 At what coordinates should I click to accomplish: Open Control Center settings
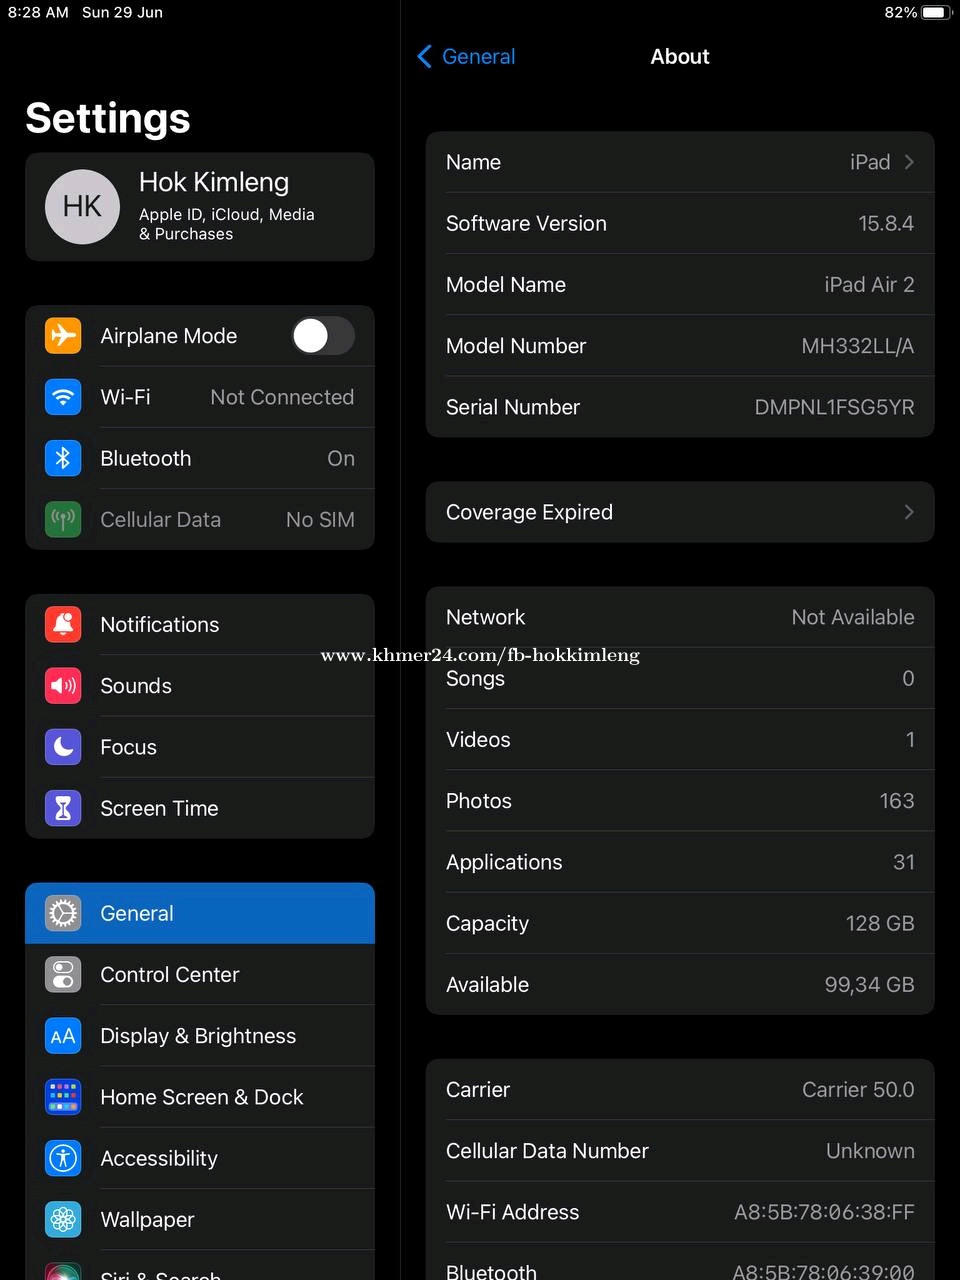coord(200,974)
